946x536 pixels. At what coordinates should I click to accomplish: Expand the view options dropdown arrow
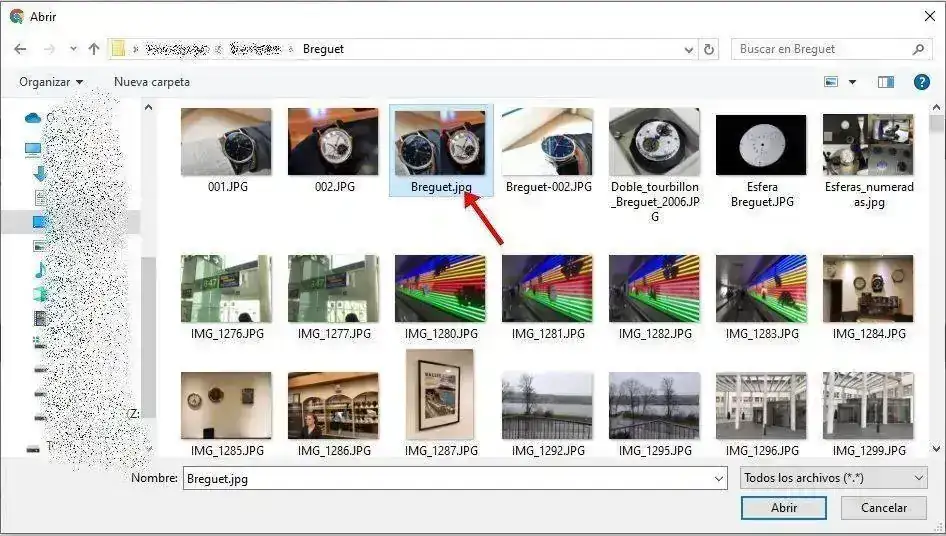853,82
